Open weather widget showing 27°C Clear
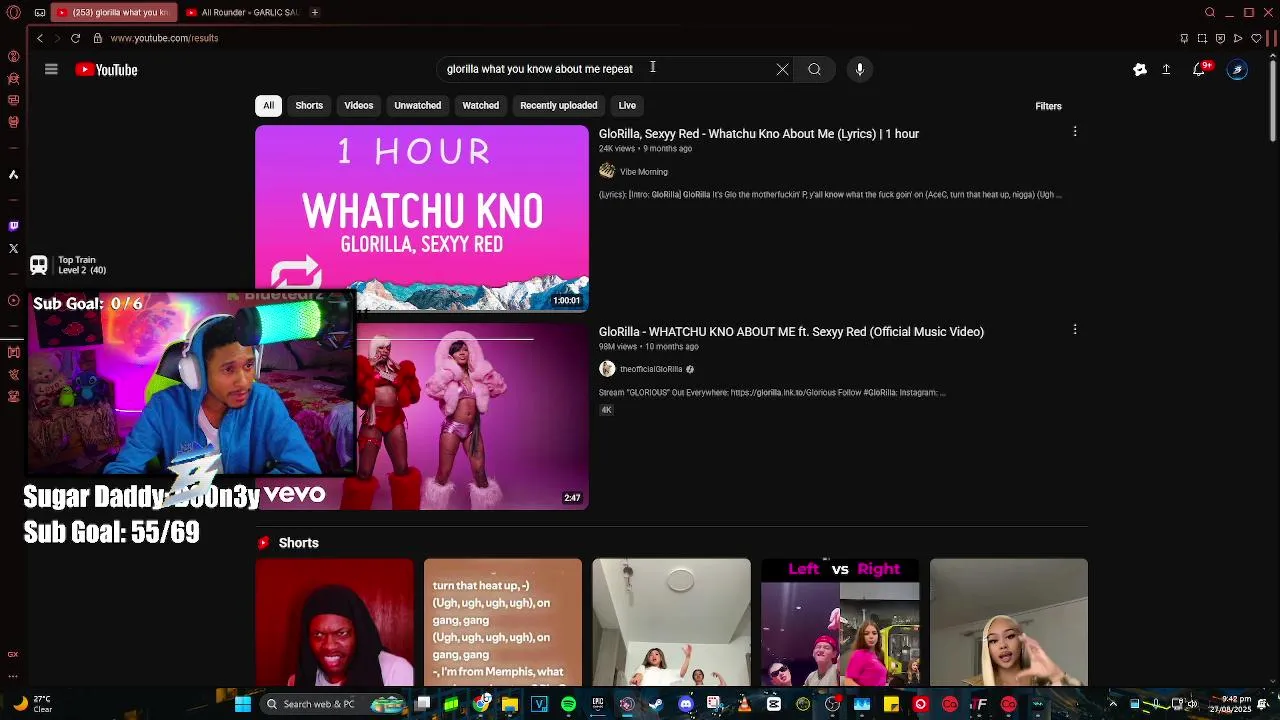This screenshot has width=1280, height=720. (32, 704)
